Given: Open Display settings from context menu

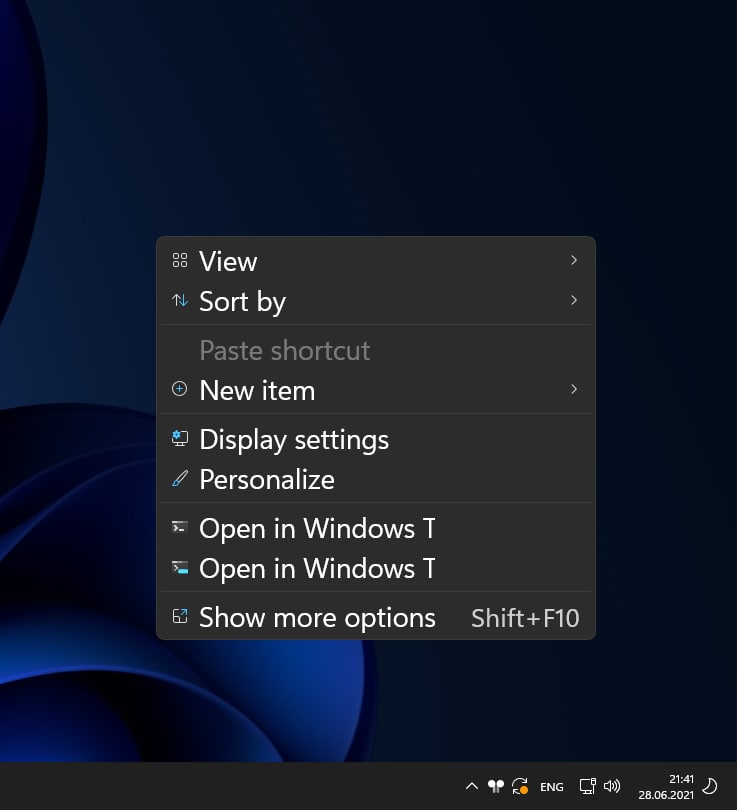Looking at the screenshot, I should pyautogui.click(x=375, y=439).
